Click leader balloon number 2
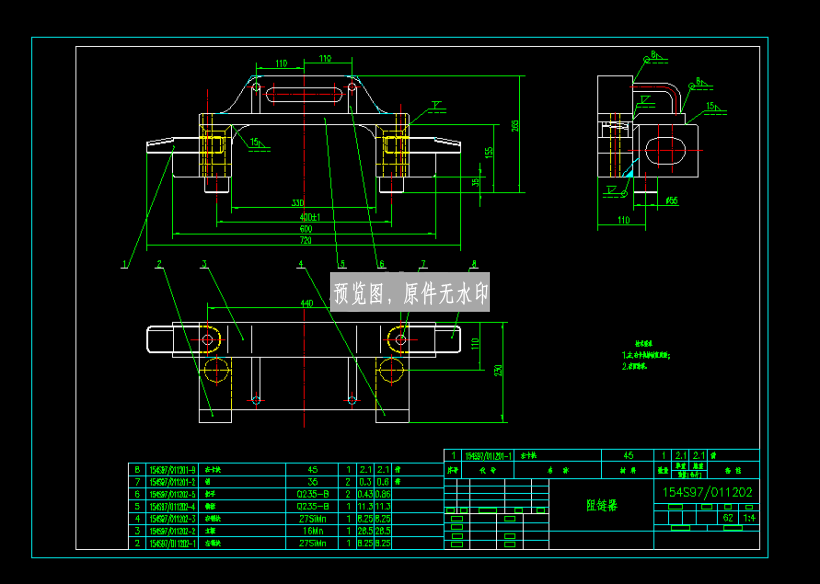The width and height of the screenshot is (820, 584). point(160,264)
